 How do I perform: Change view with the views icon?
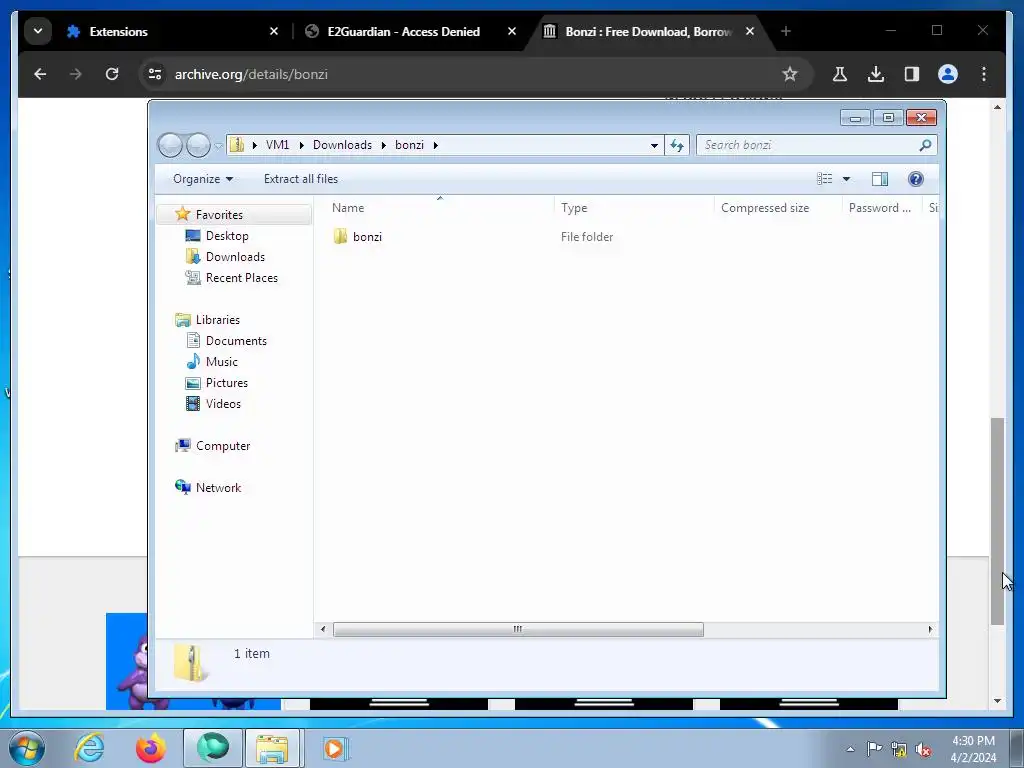[x=824, y=179]
